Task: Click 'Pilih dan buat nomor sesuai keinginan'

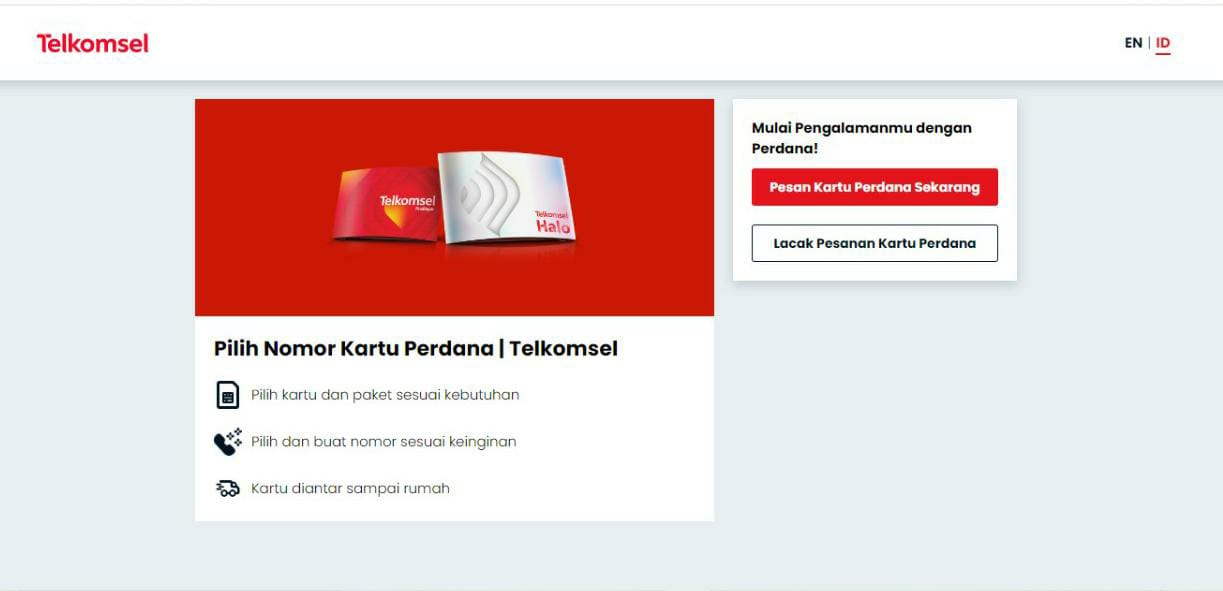Action: coord(384,442)
